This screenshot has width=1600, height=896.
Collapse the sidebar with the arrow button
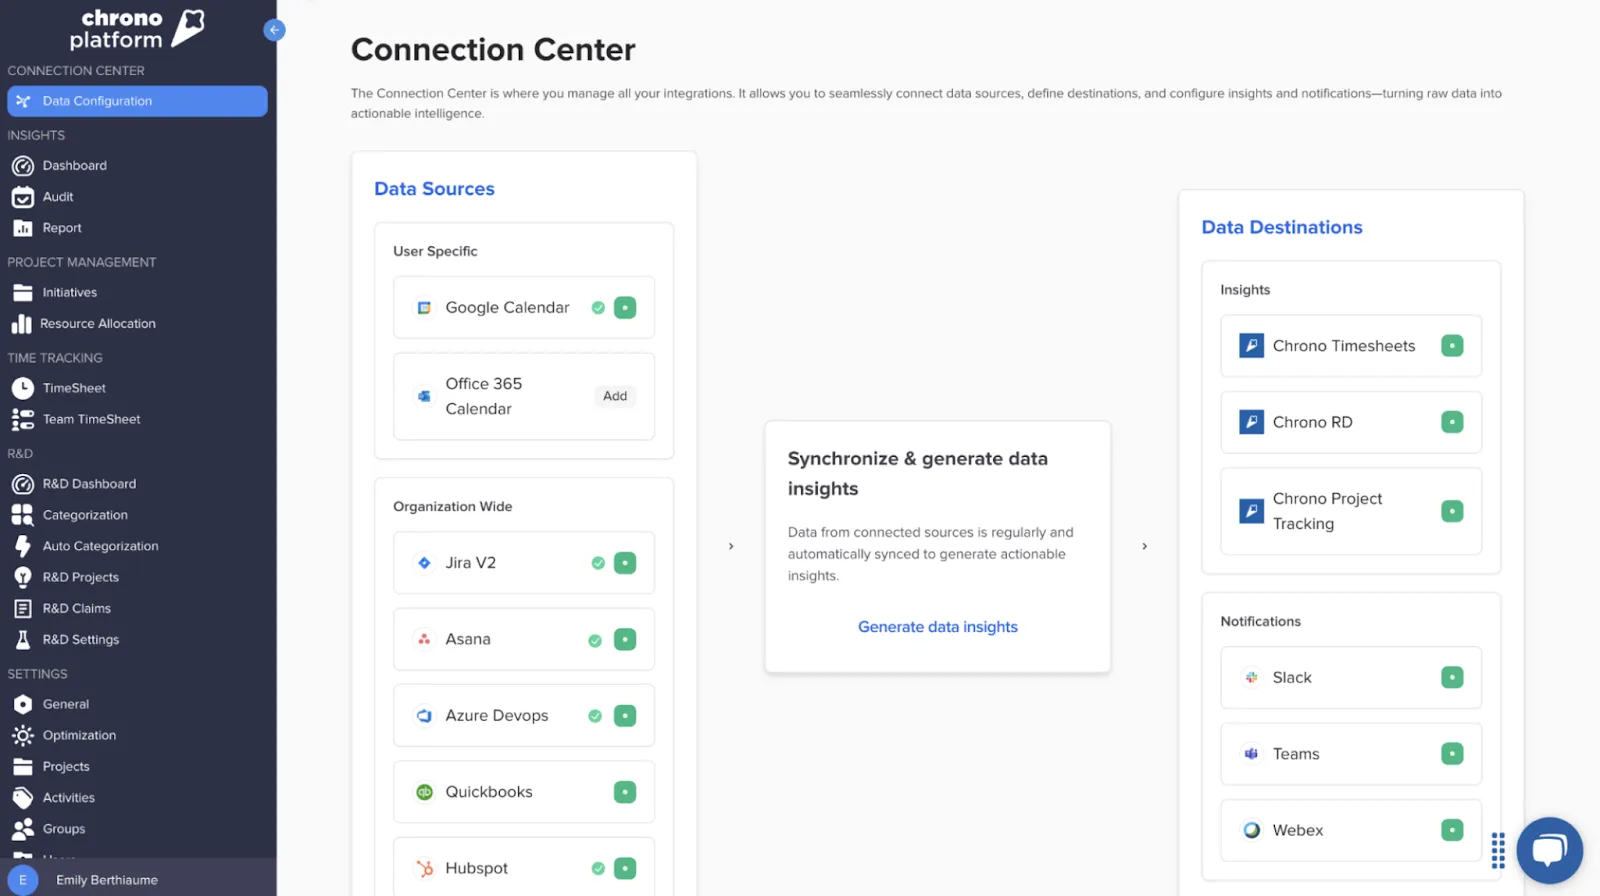pyautogui.click(x=274, y=30)
